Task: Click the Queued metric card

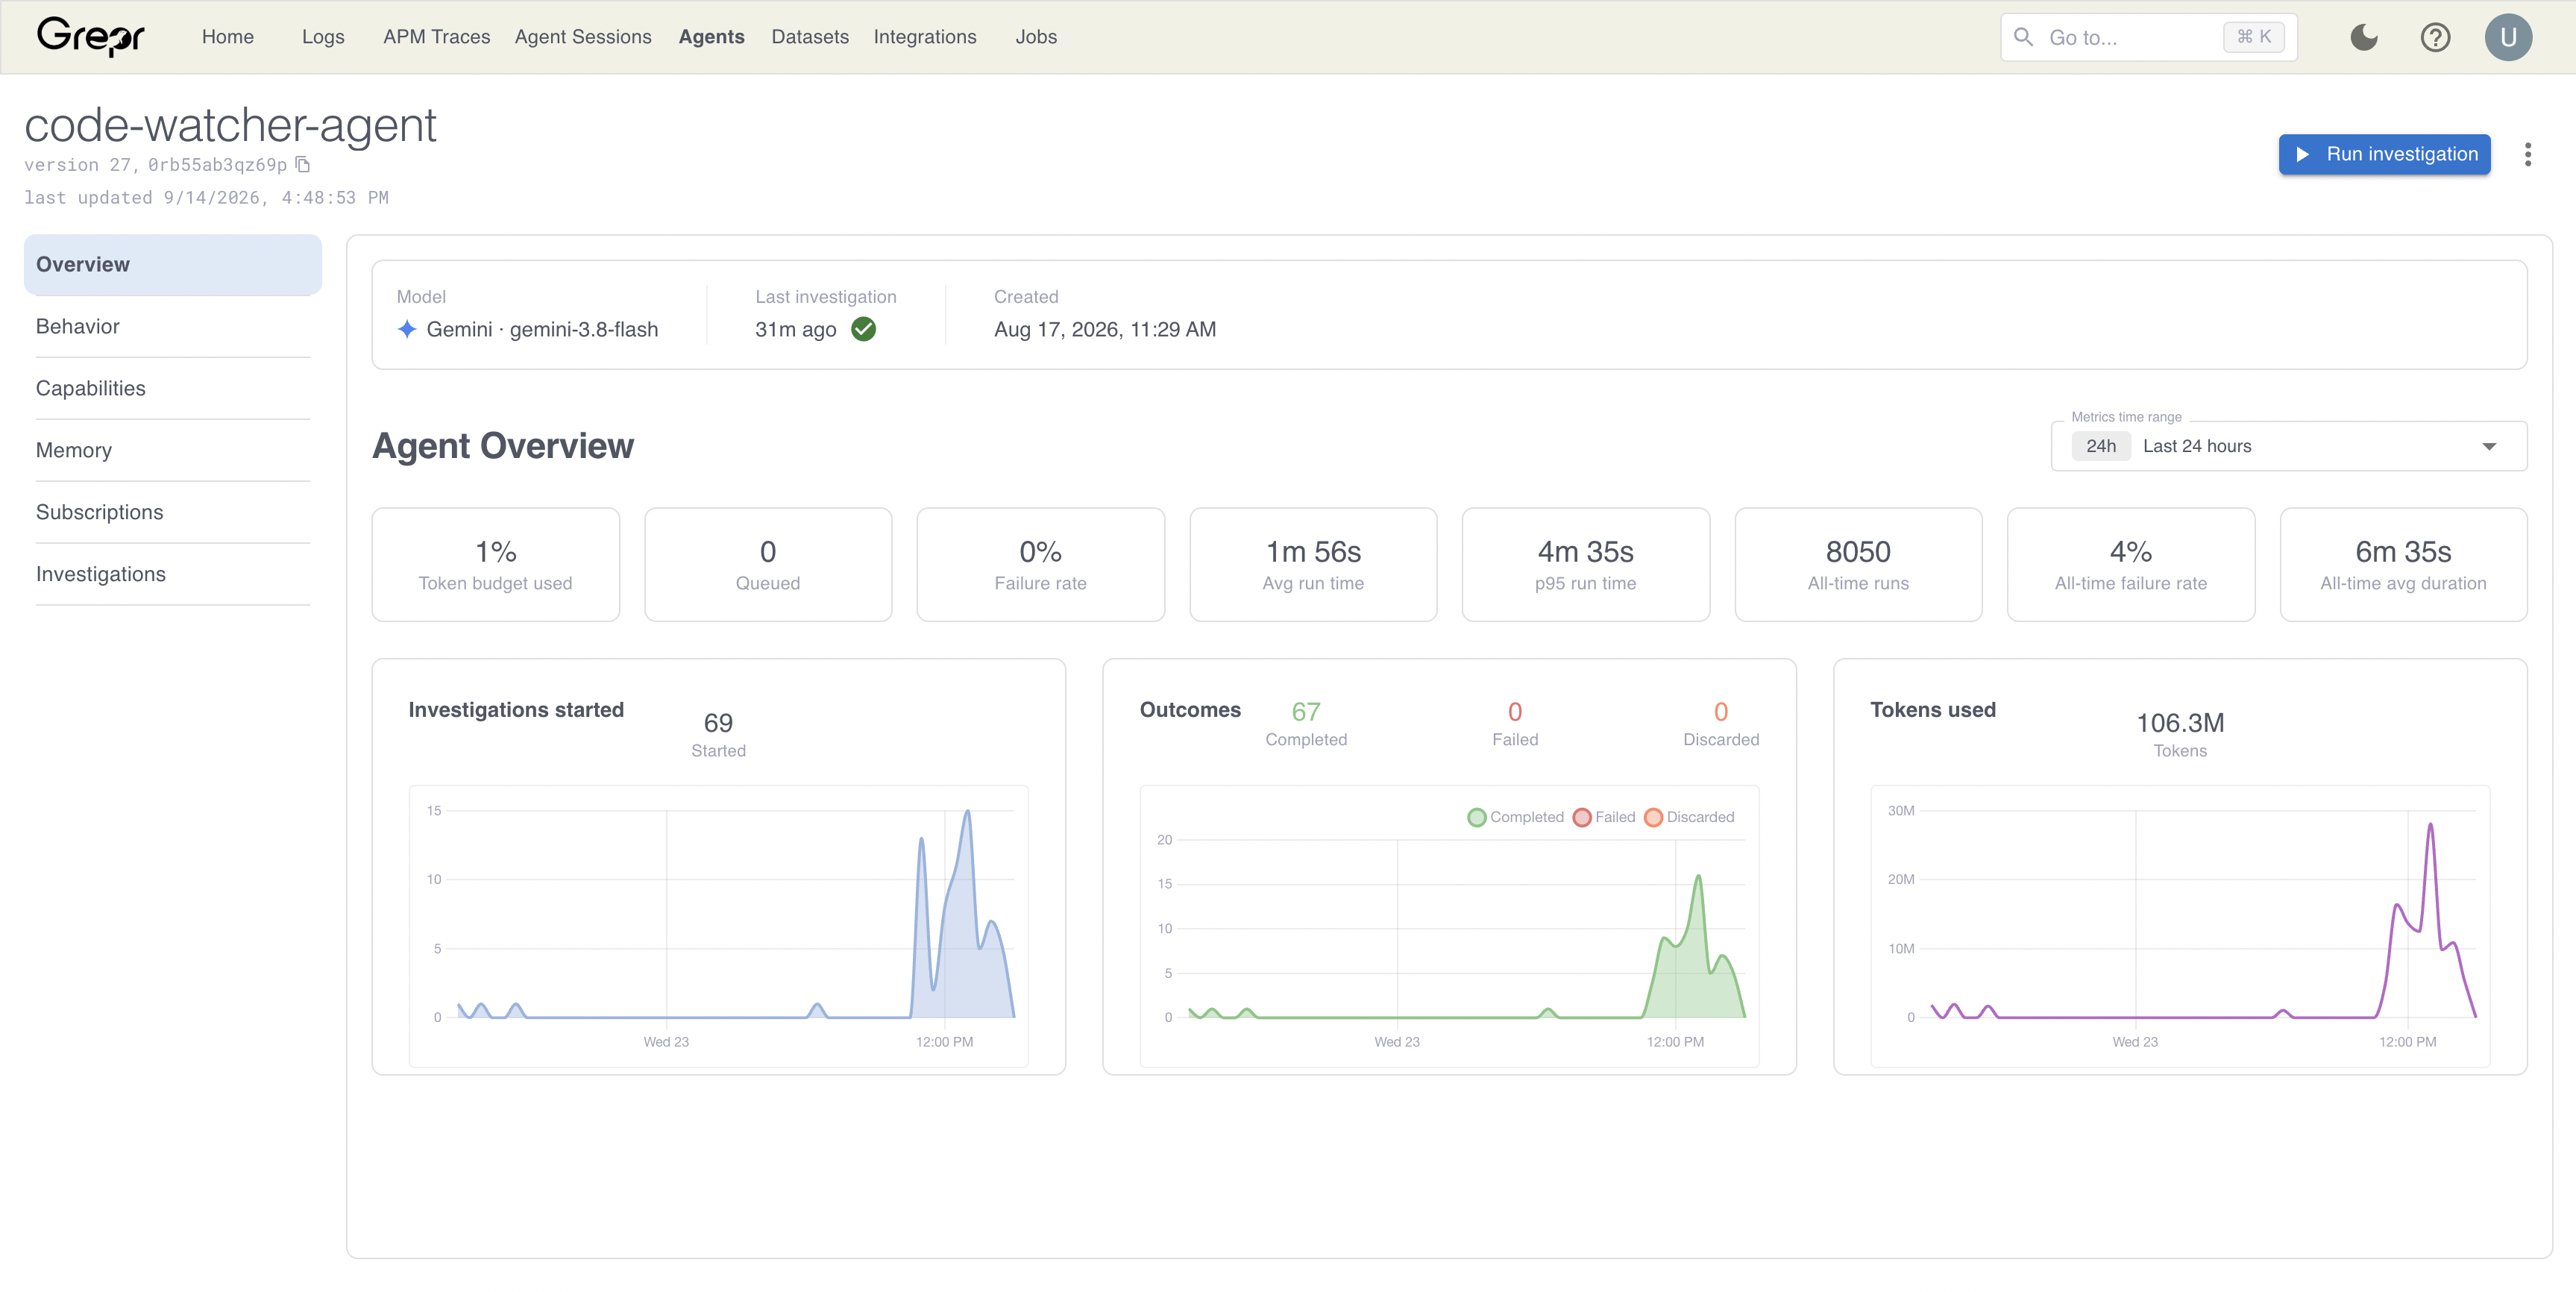Action: click(x=768, y=564)
